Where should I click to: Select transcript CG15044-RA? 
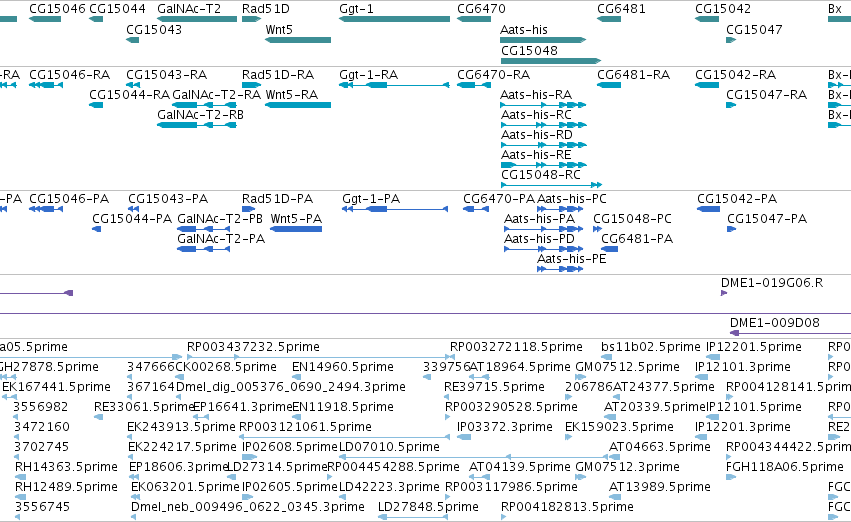click(129, 94)
